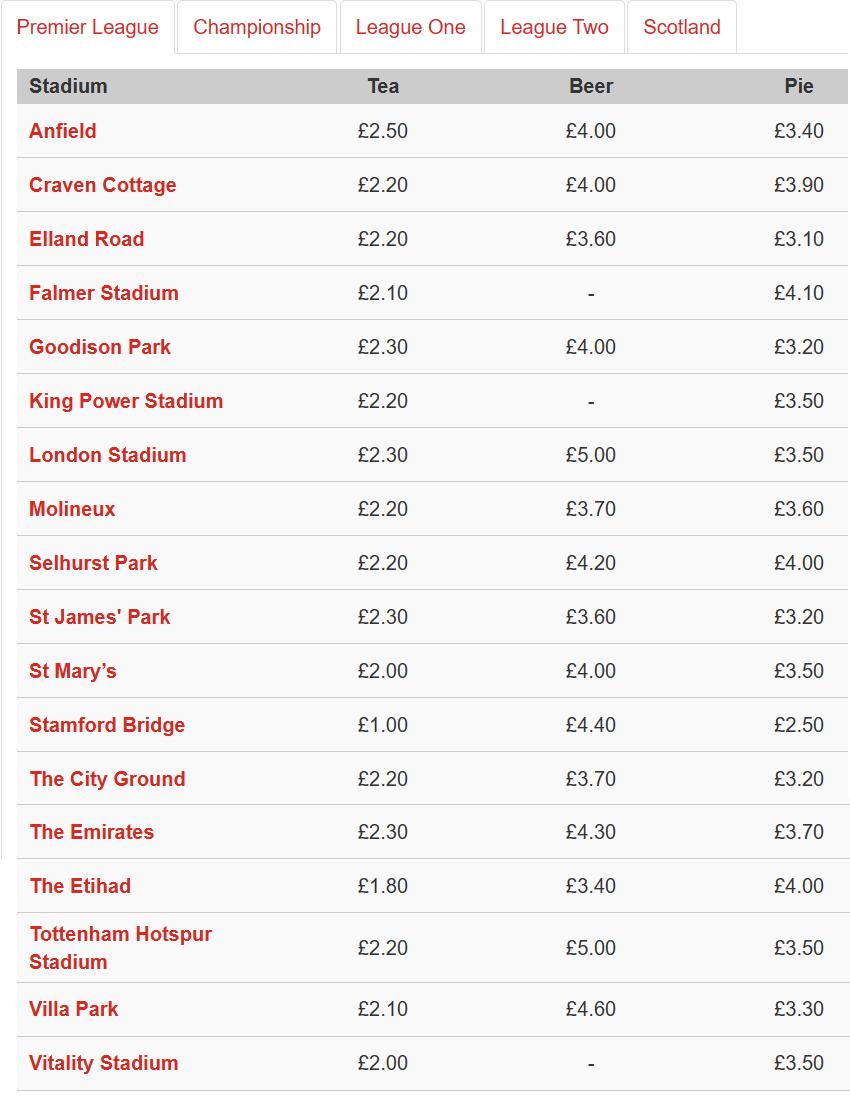
Task: Open the Elland Road link
Action: (87, 239)
